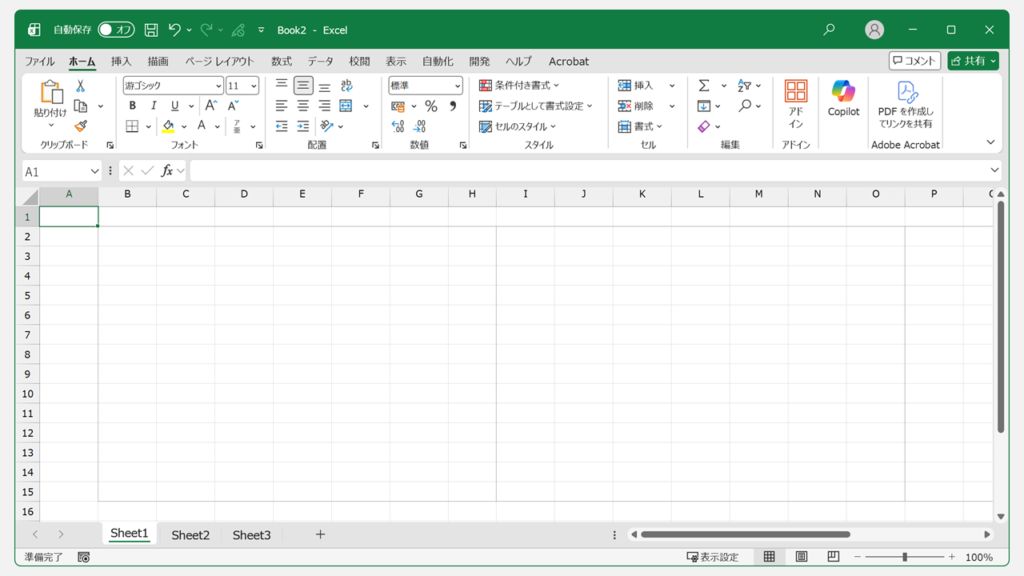Click the comma style icon
The width and height of the screenshot is (1024, 576).
(x=455, y=105)
